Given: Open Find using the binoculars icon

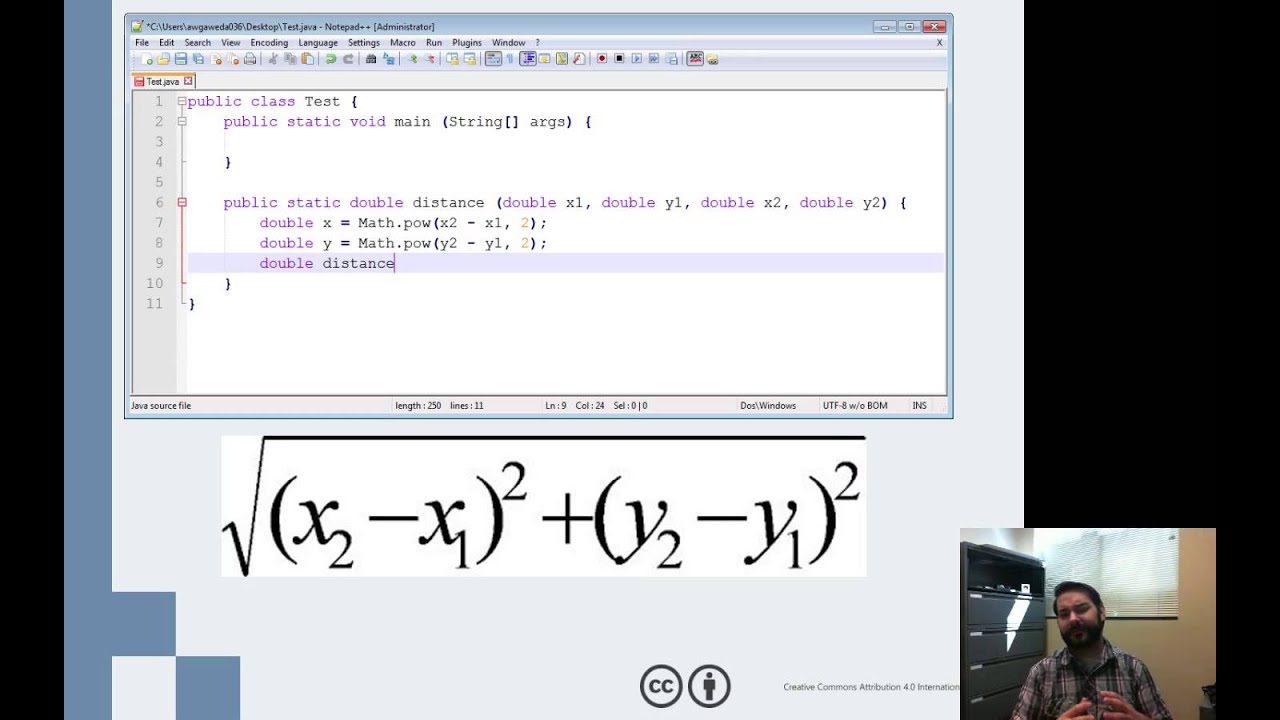Looking at the screenshot, I should click(x=370, y=59).
